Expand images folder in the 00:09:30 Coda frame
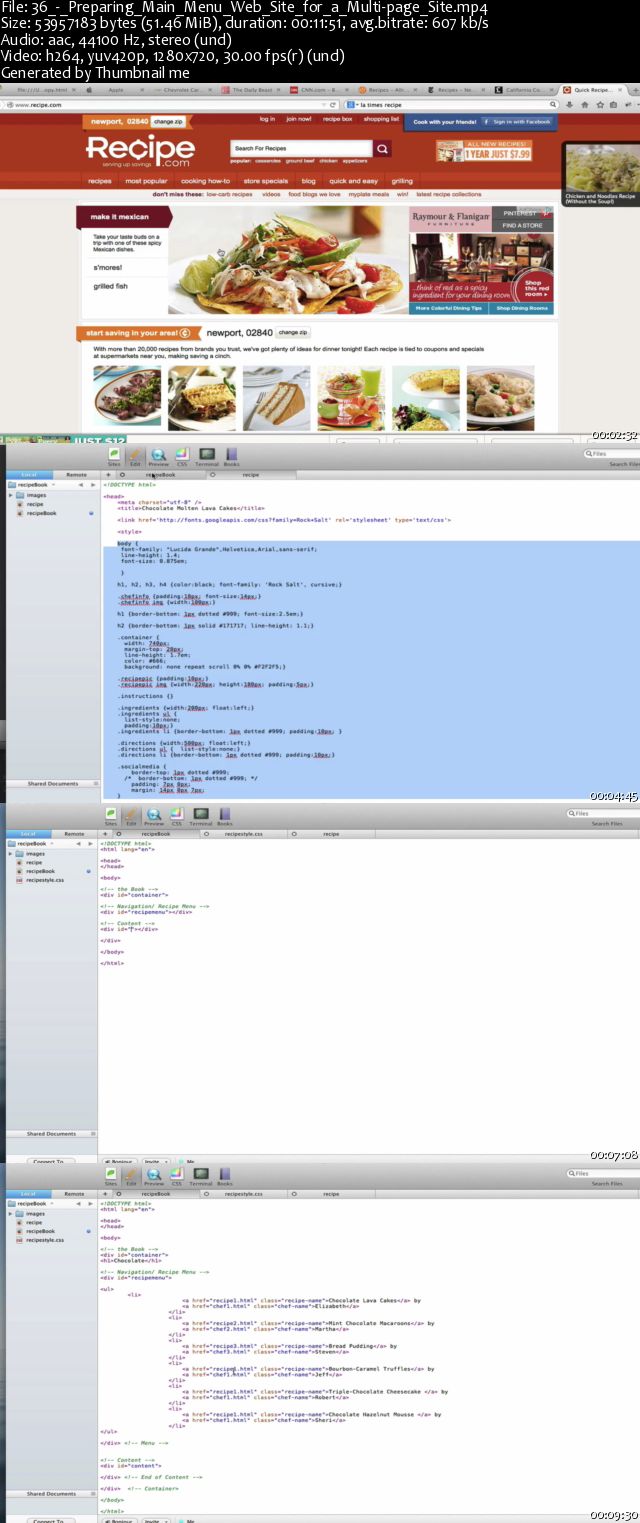Image resolution: width=640 pixels, height=1523 pixels. pyautogui.click(x=11, y=1214)
